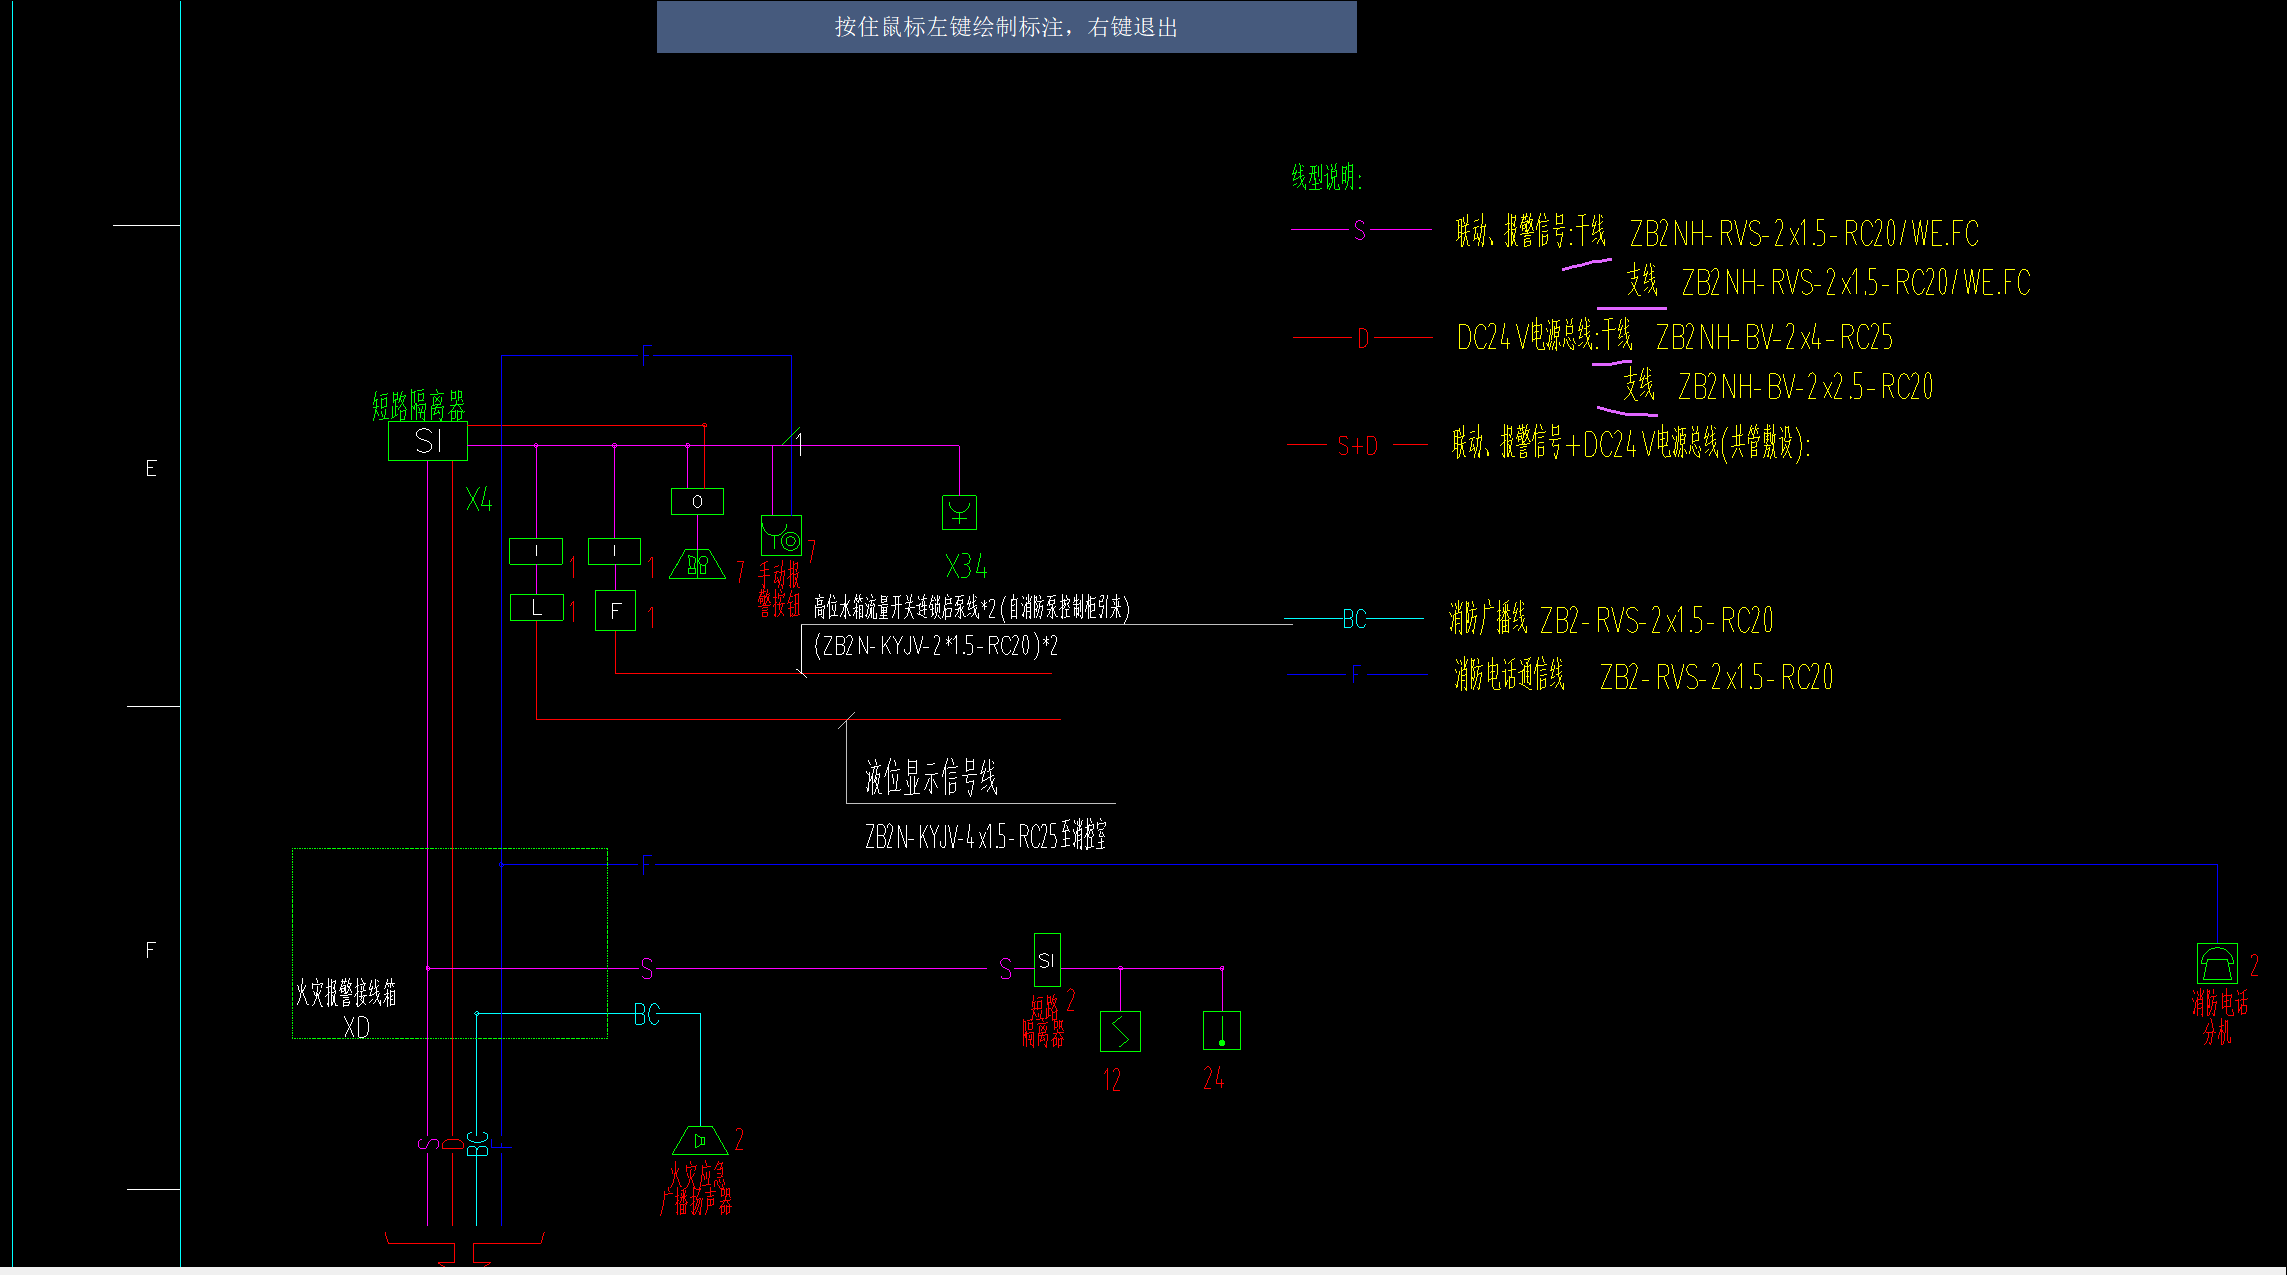Click the red number 12
Image resolution: width=2287 pixels, height=1275 pixels.
pyautogui.click(x=1112, y=1080)
